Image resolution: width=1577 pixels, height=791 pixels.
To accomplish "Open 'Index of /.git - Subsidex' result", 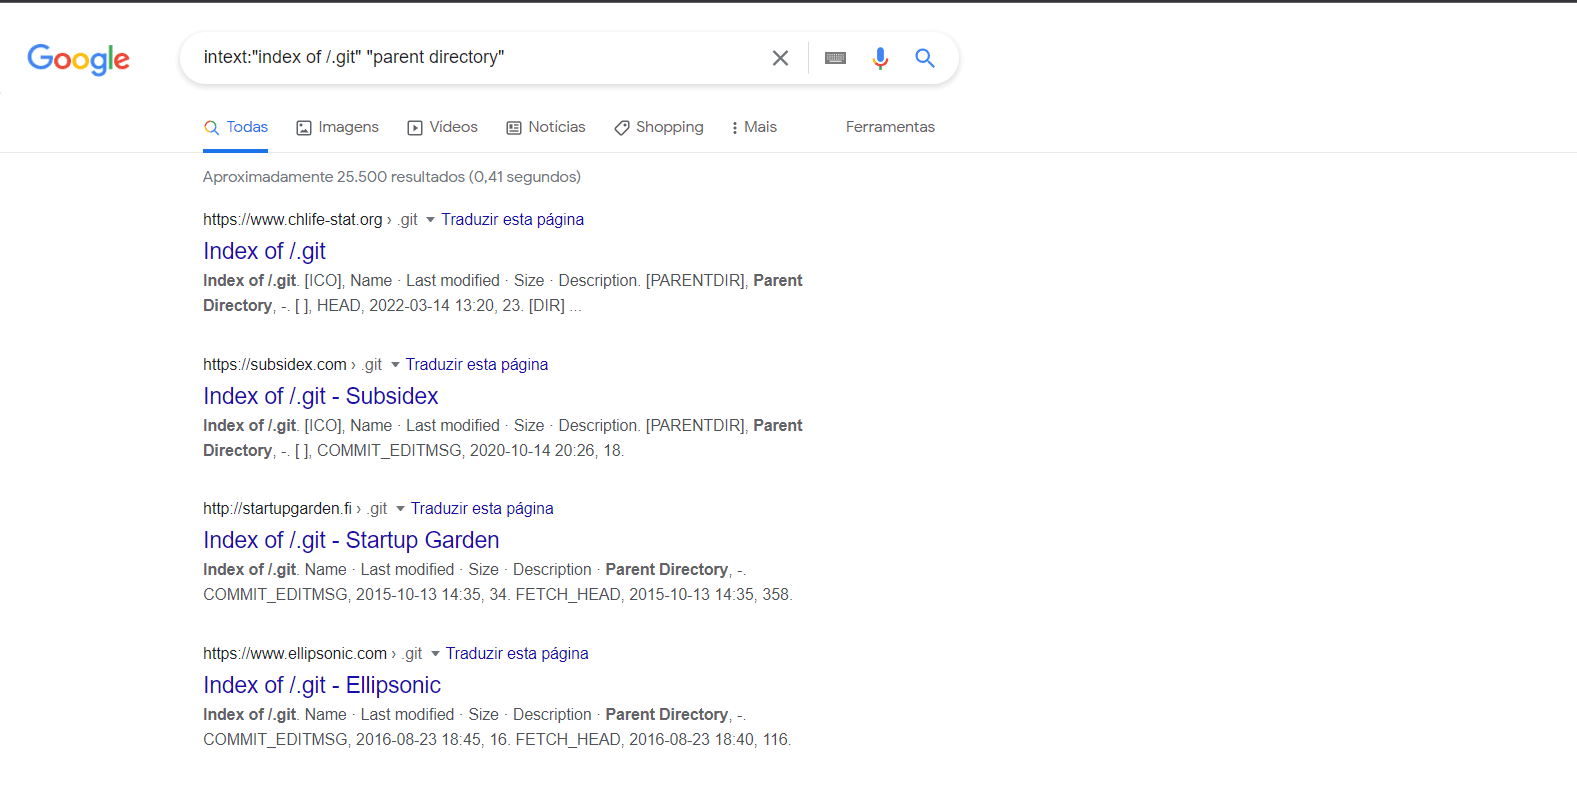I will (320, 396).
